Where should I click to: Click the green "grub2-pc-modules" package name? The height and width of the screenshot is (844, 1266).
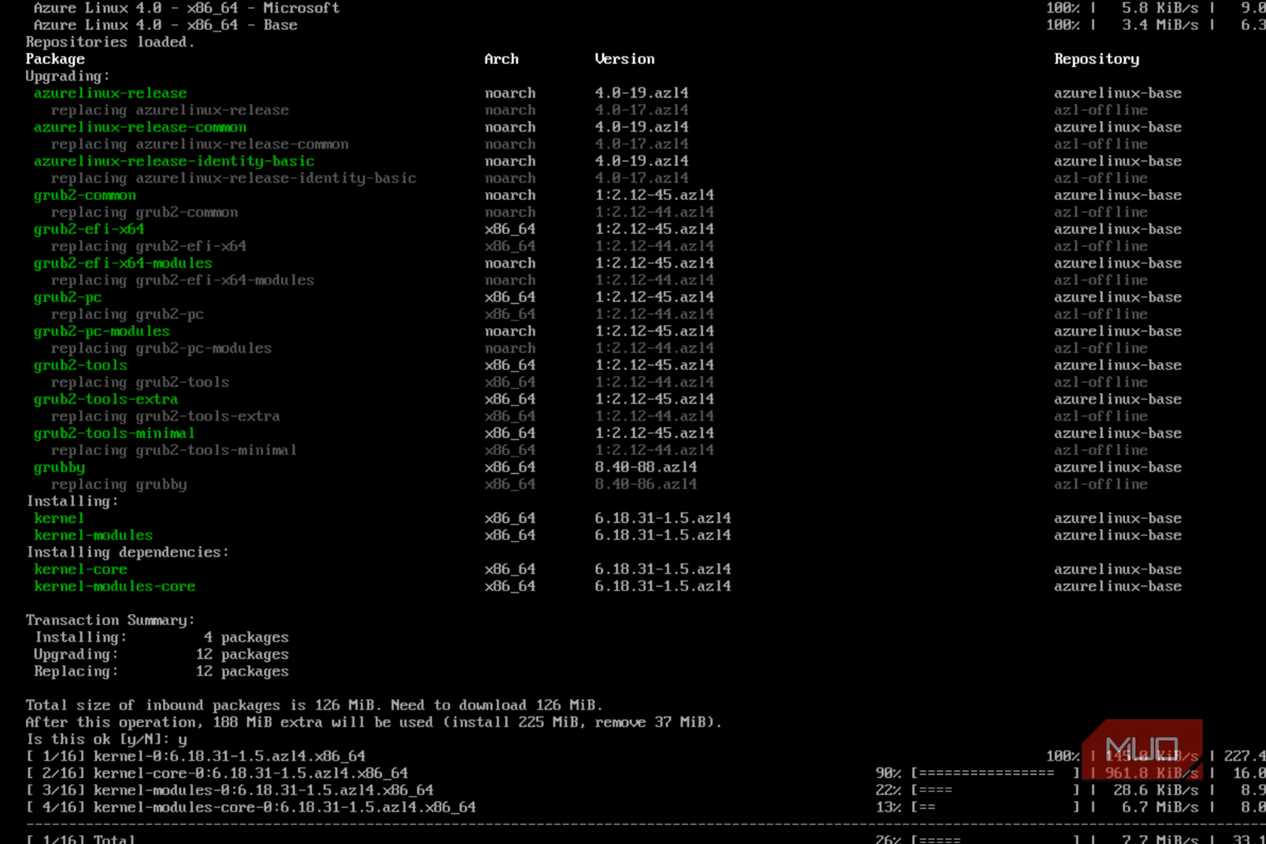(x=102, y=331)
